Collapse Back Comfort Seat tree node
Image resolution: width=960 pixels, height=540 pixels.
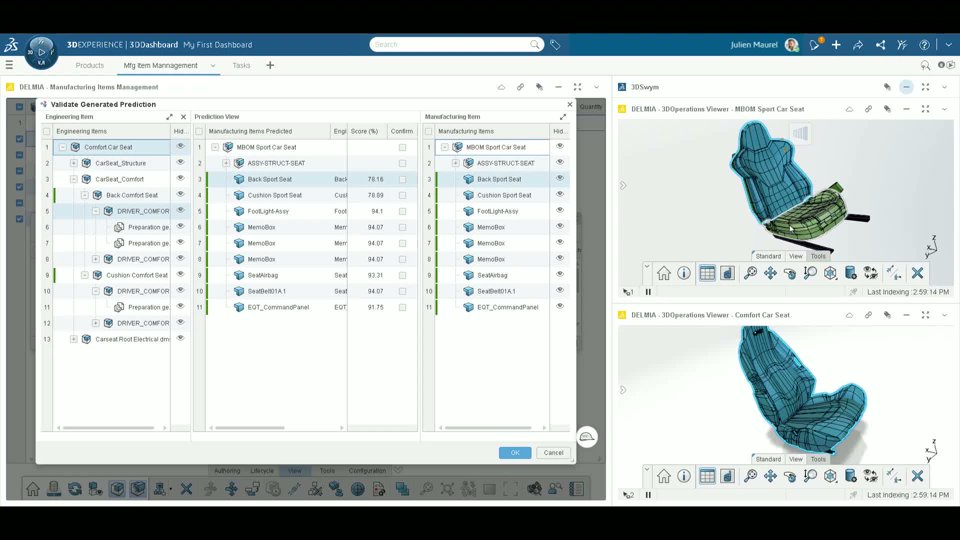(84, 195)
